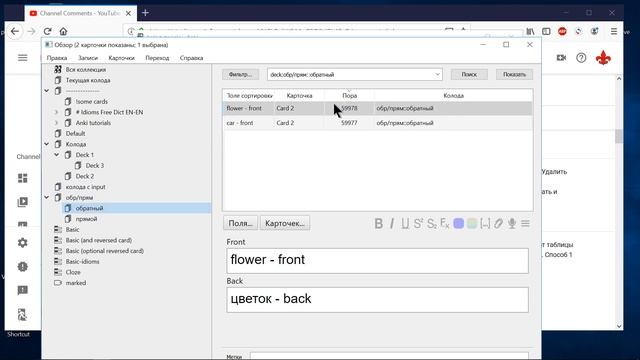
Task: Toggle bold formatting in the Anki editor
Action: coord(378,223)
